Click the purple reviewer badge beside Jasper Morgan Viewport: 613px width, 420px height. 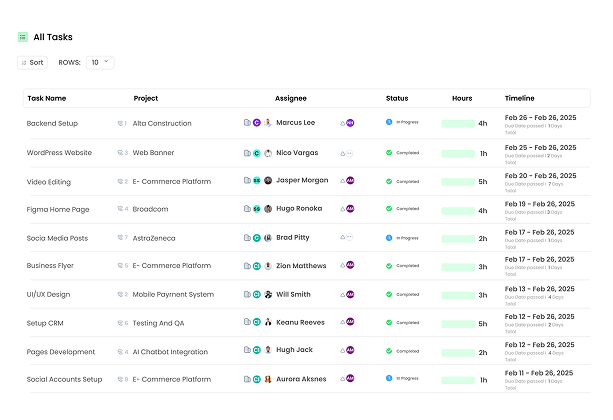[x=350, y=181]
